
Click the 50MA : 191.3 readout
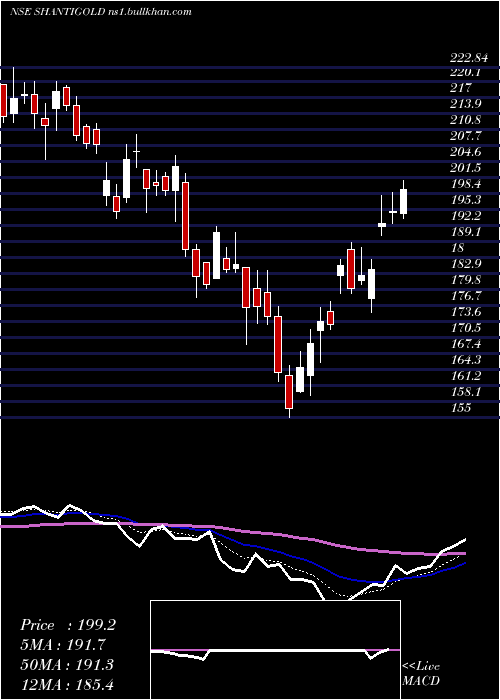coord(66,665)
